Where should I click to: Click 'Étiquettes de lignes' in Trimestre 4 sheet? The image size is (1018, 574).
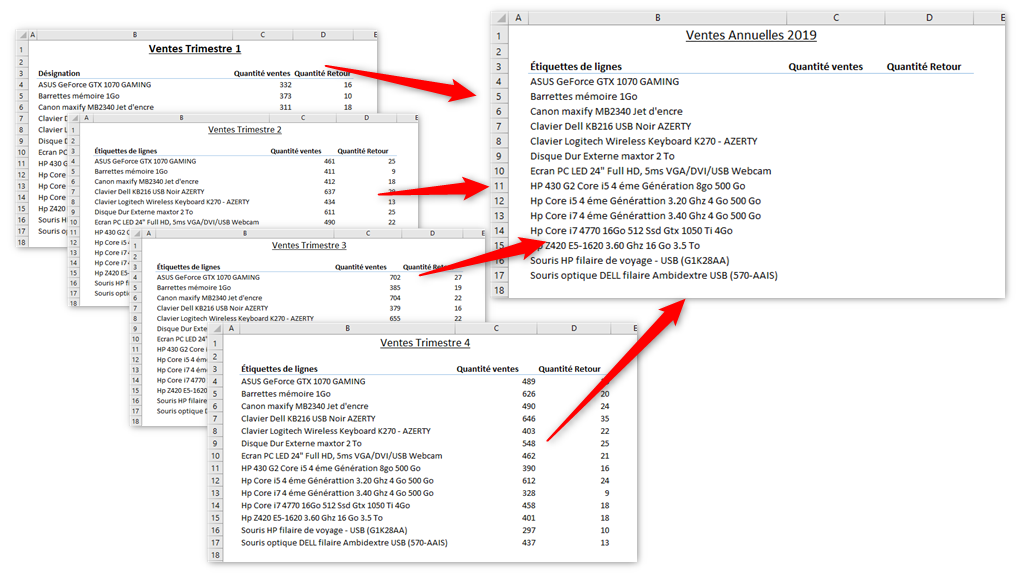coord(279,369)
